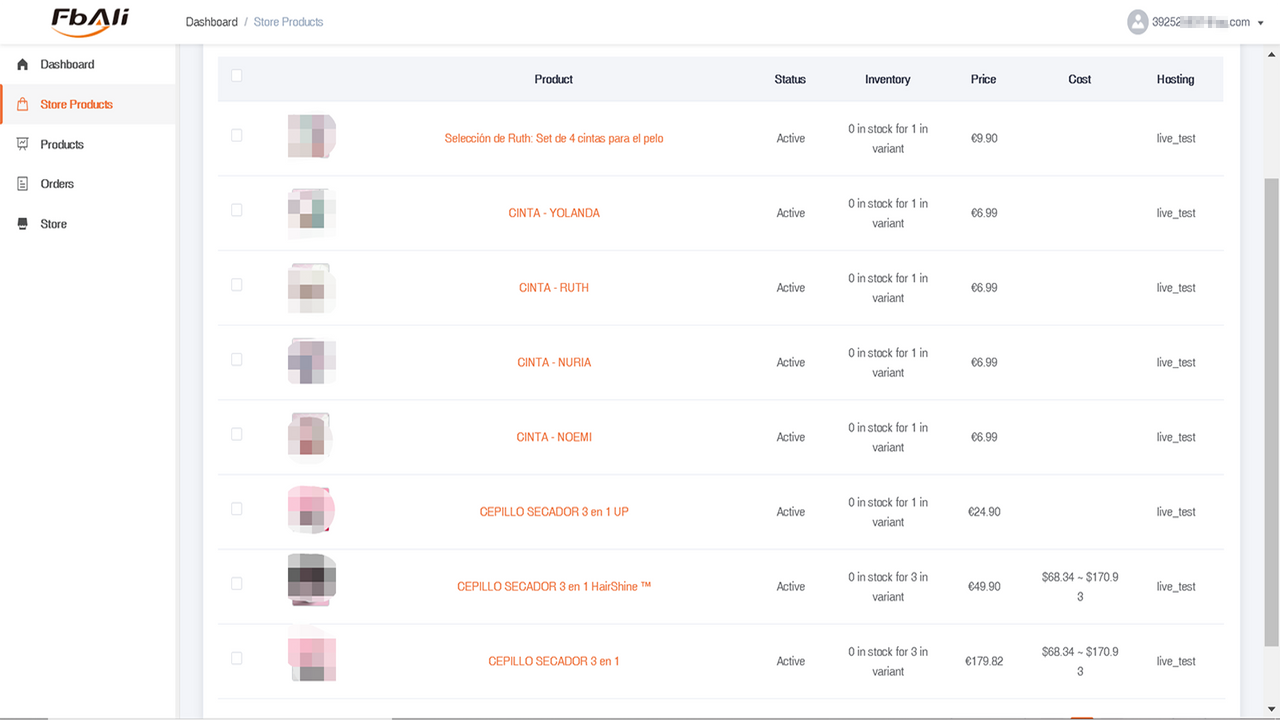
Task: Open CINTA - NURIA product link
Action: pyautogui.click(x=554, y=363)
